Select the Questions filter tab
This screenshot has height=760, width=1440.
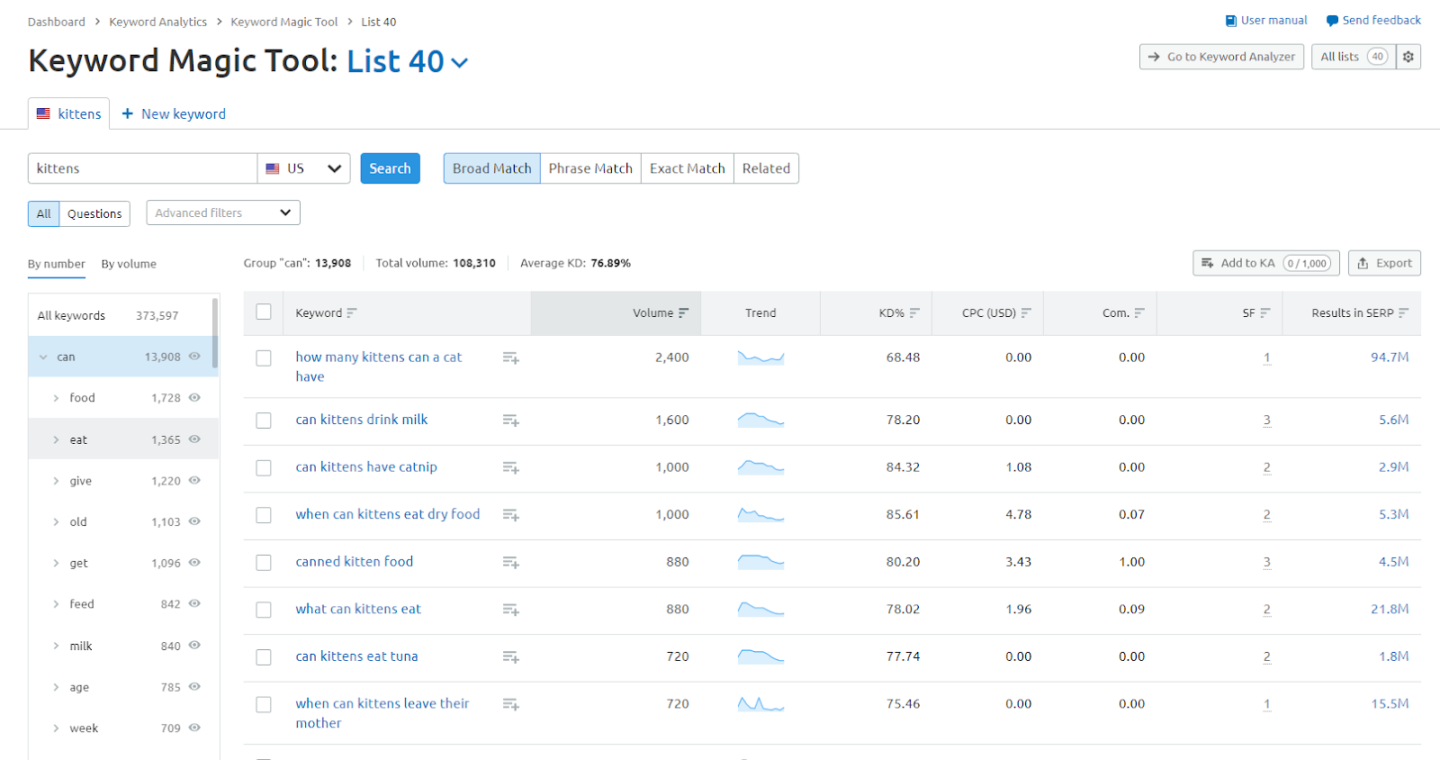coord(95,214)
